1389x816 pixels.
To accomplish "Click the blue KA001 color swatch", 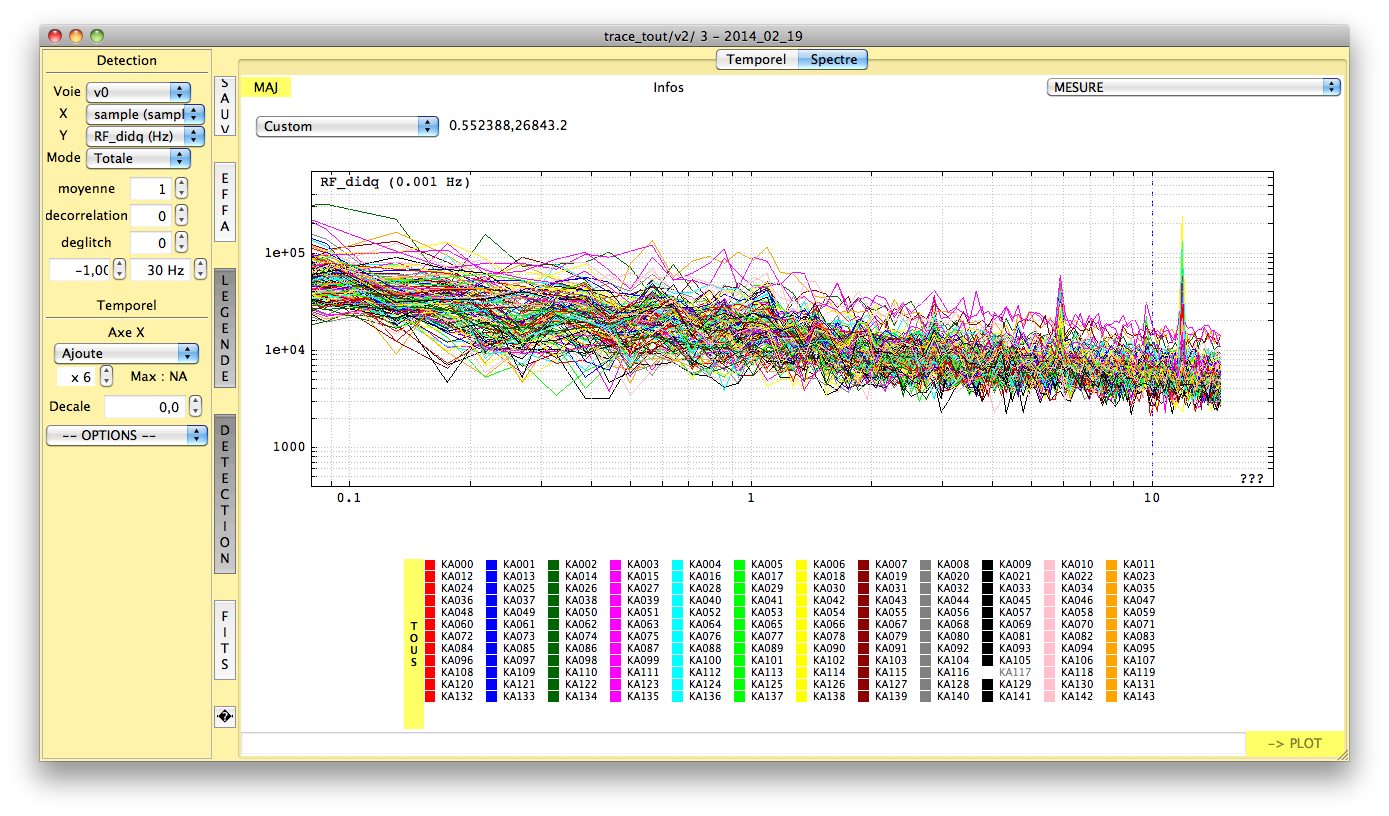I will click(491, 565).
